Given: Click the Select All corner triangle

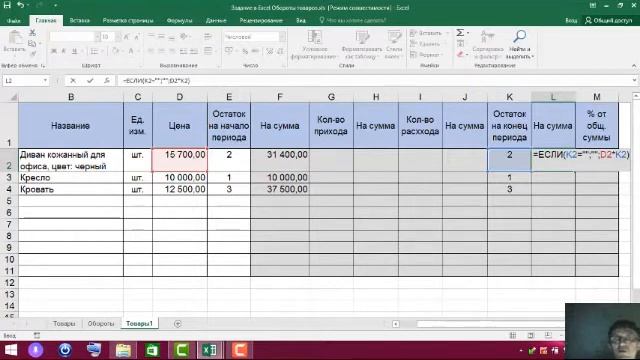Looking at the screenshot, I should coord(13,97).
